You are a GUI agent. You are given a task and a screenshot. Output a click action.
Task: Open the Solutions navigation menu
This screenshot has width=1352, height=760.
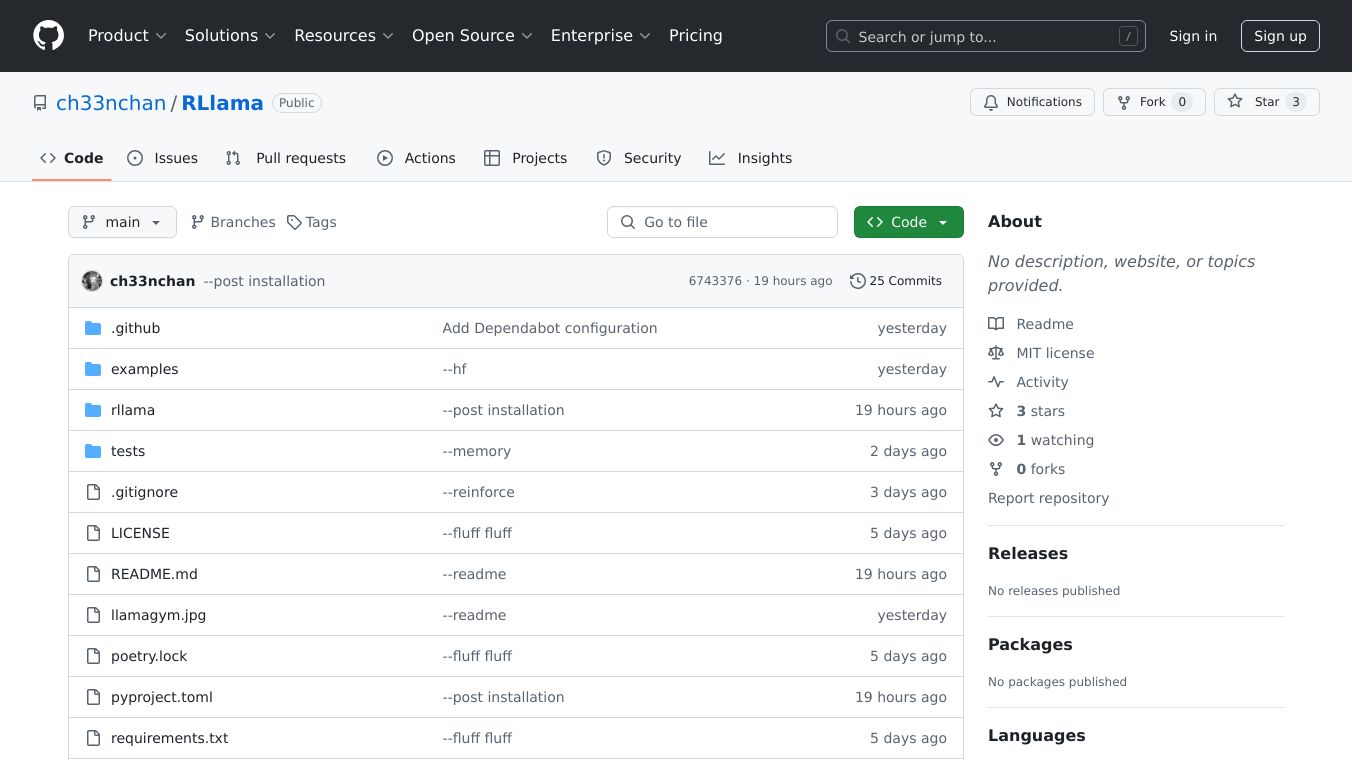tap(230, 36)
